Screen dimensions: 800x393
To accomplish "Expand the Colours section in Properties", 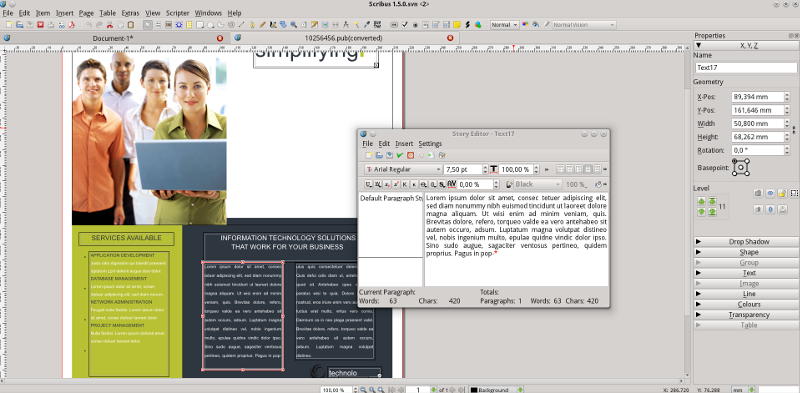I will click(744, 304).
